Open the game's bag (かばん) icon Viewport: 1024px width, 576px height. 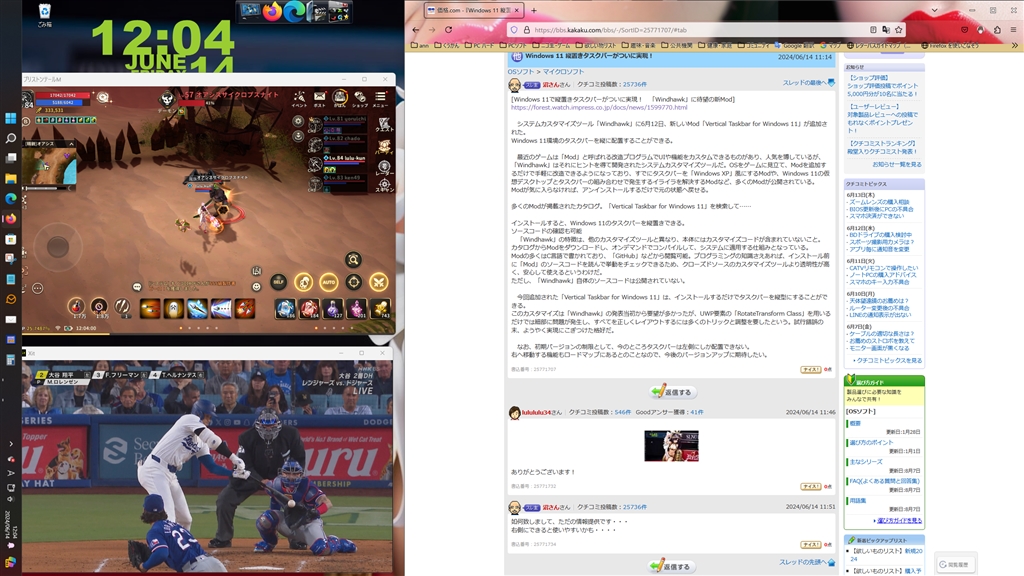click(x=340, y=99)
